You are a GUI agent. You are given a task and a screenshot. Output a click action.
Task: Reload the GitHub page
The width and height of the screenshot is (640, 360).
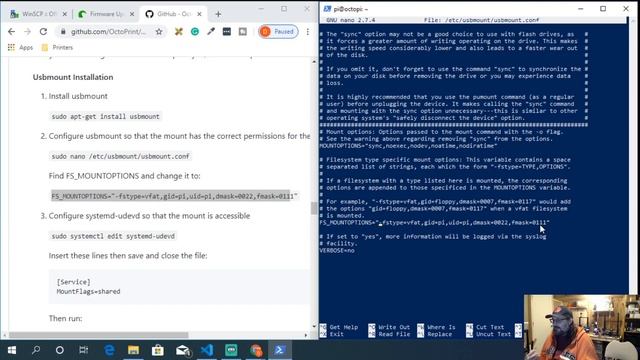tap(43, 31)
